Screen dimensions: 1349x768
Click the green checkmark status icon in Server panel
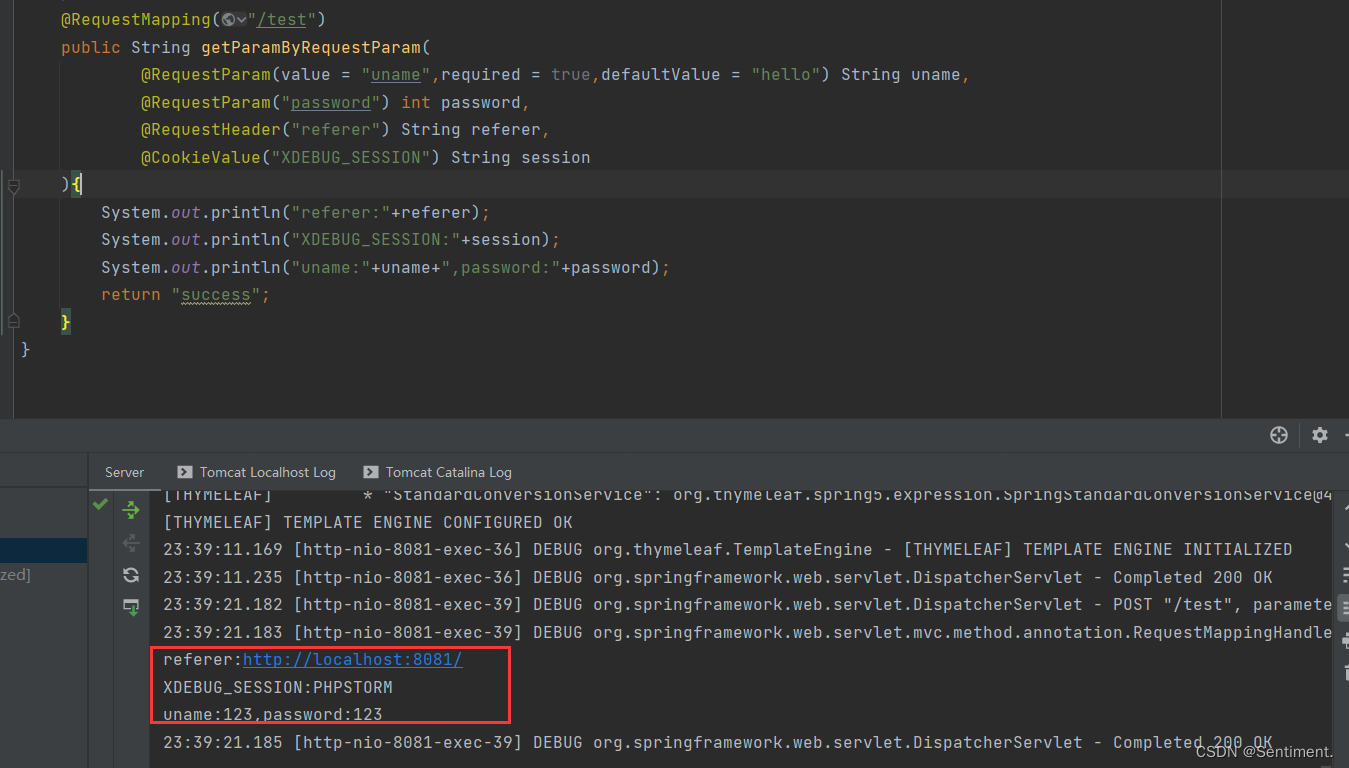point(100,505)
